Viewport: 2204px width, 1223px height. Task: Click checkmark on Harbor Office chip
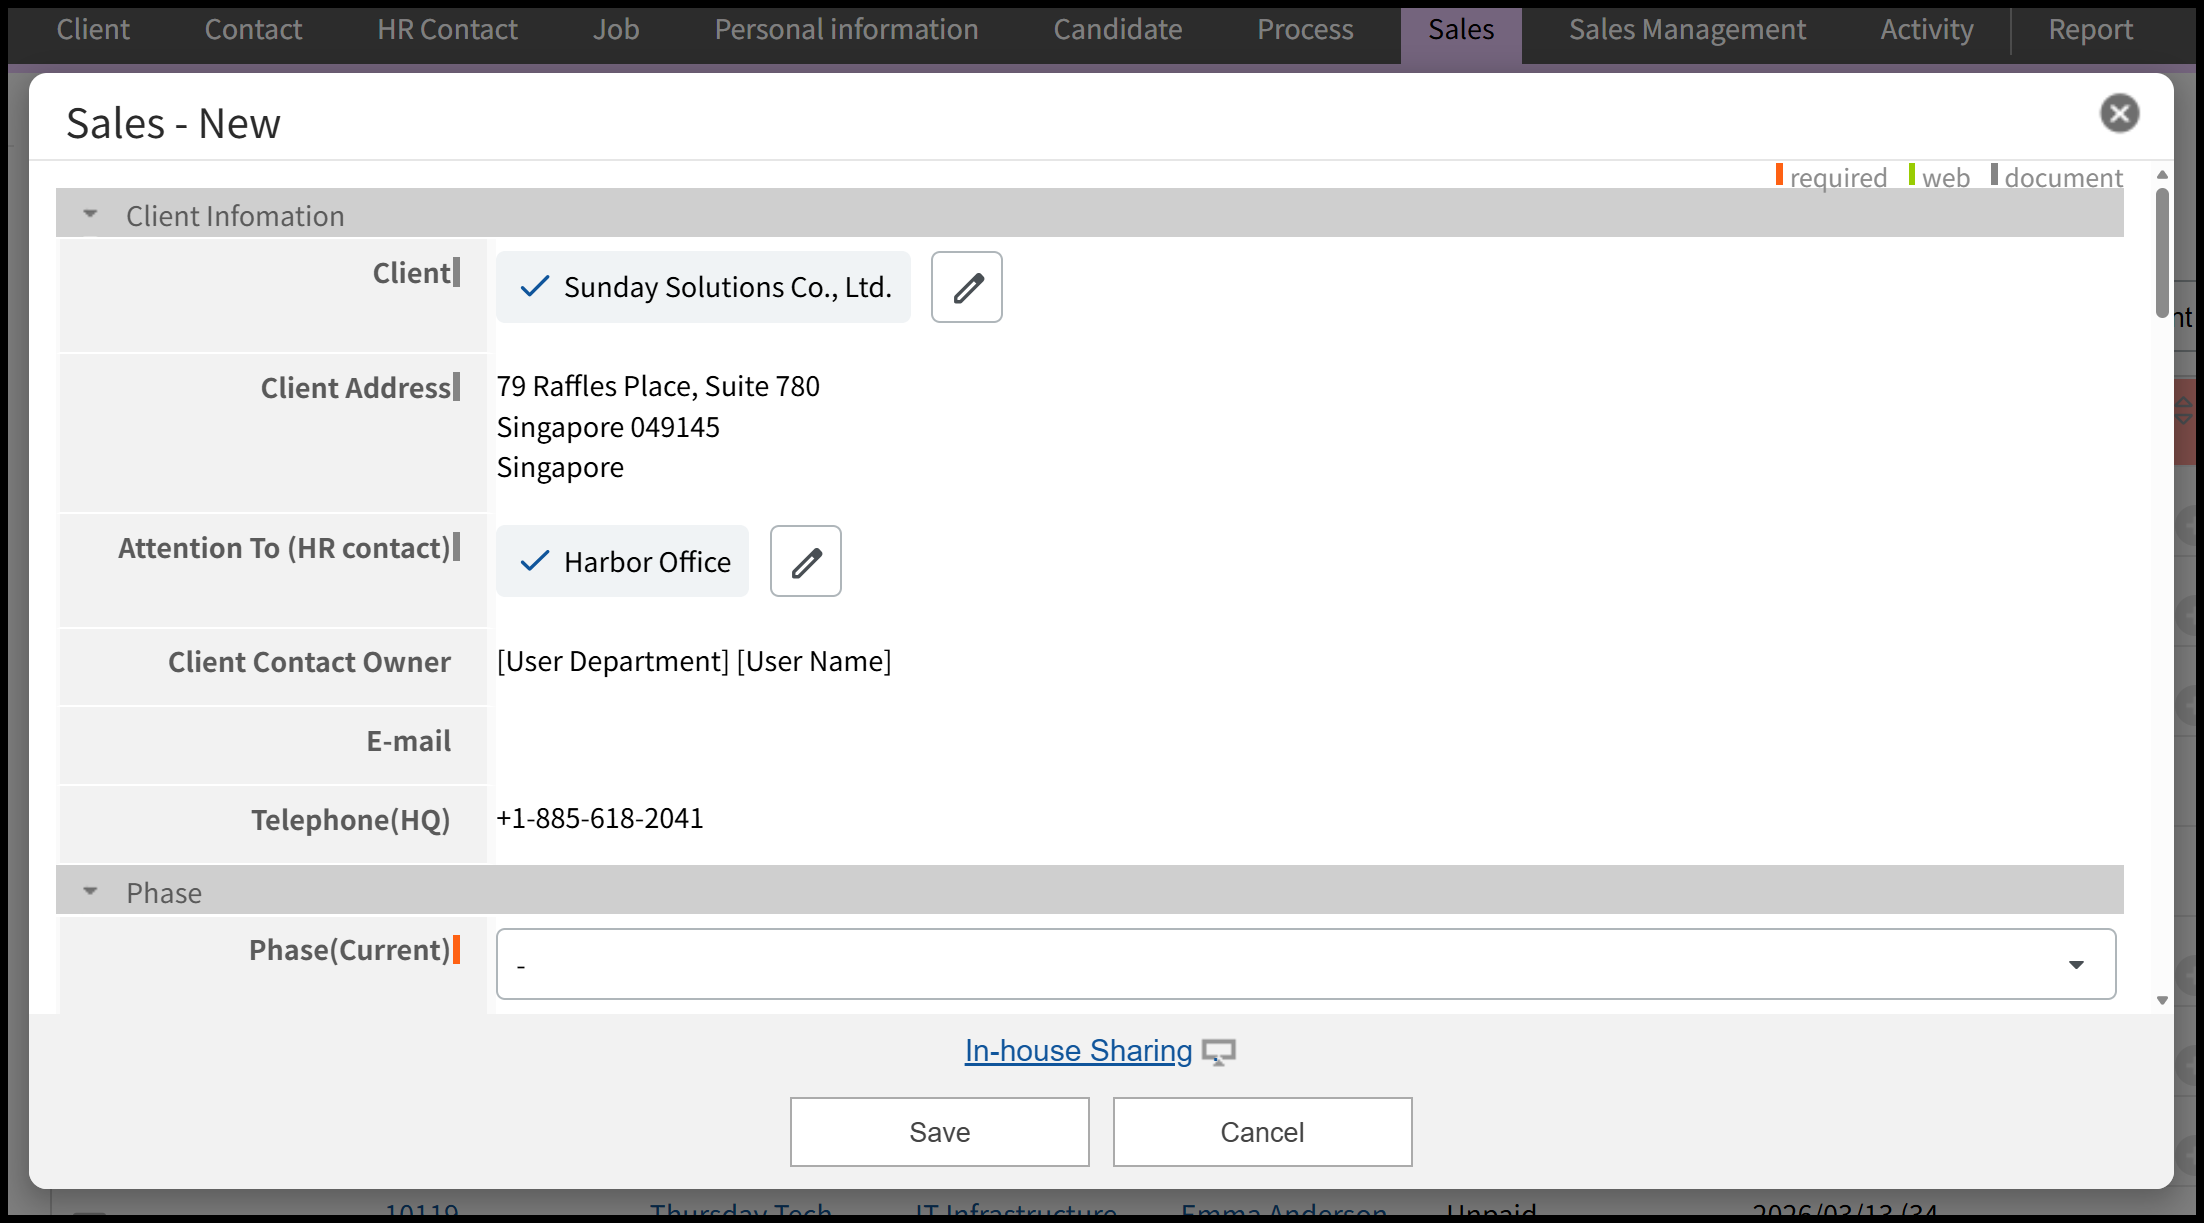(x=535, y=561)
